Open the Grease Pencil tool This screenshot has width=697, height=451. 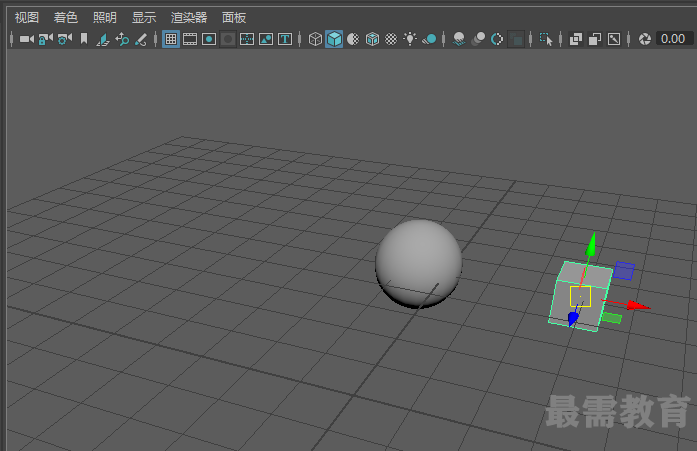point(140,39)
